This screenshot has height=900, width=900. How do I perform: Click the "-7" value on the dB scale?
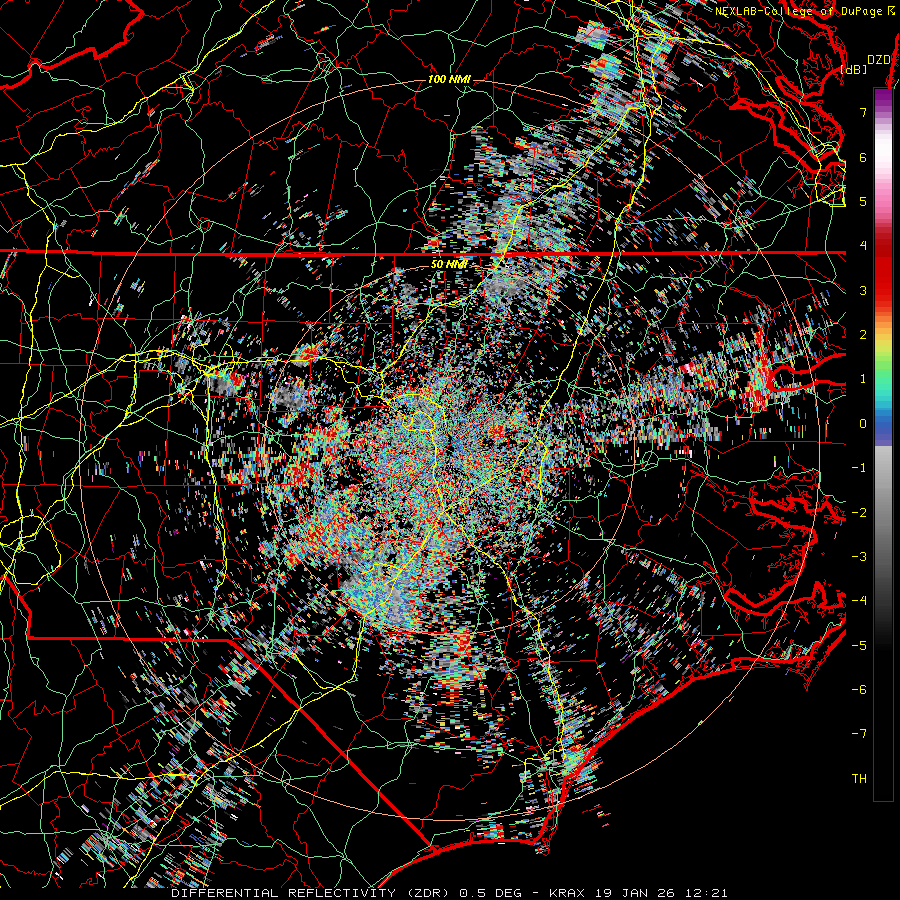(x=859, y=734)
